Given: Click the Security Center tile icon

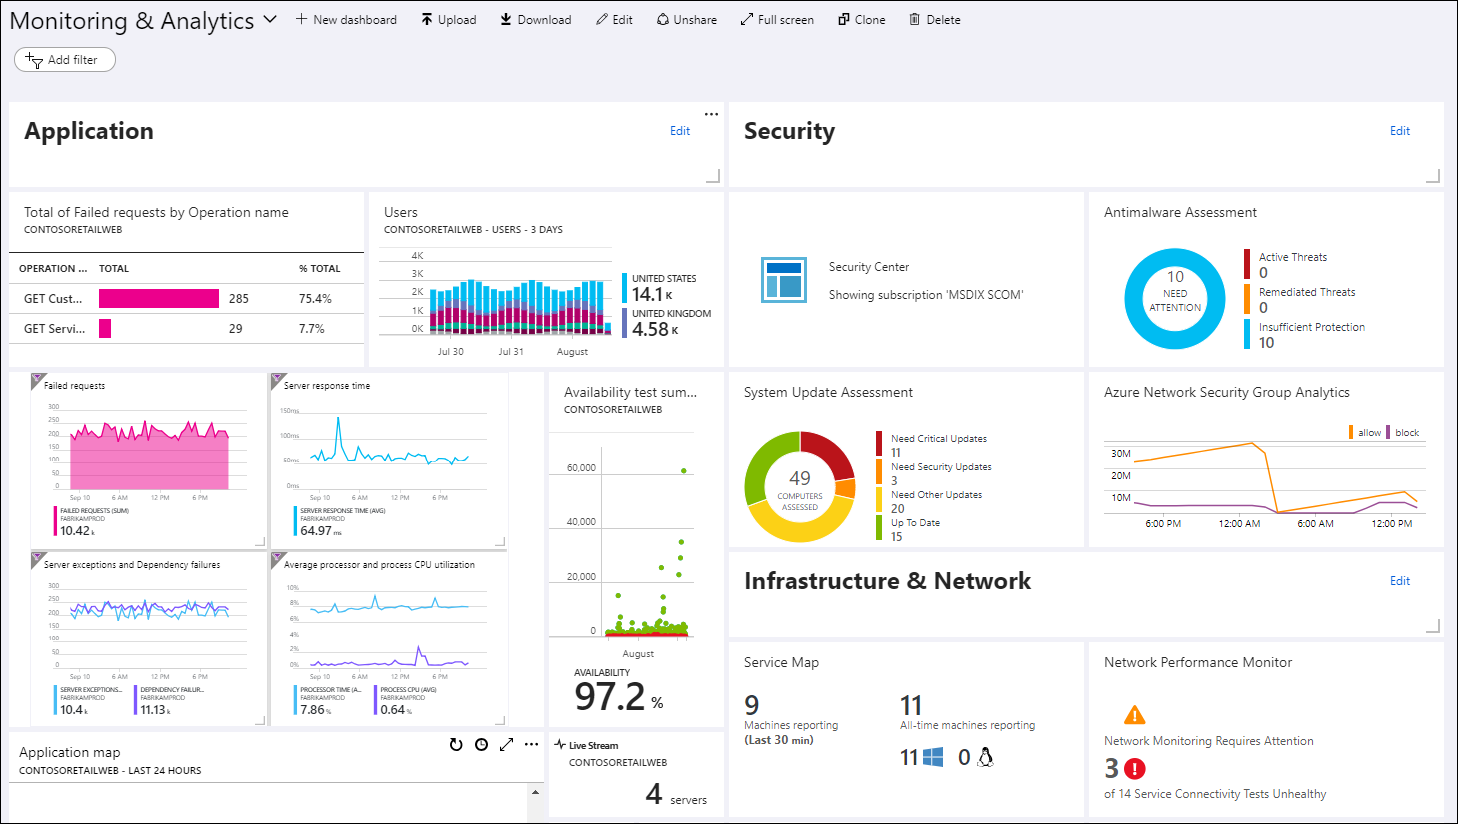Looking at the screenshot, I should tap(784, 281).
